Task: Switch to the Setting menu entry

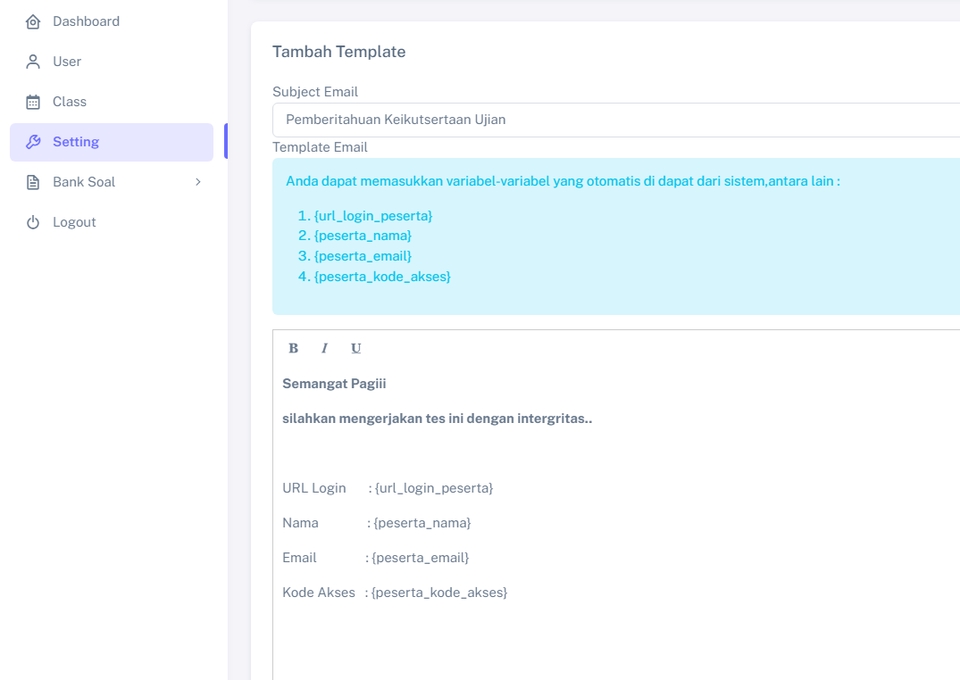Action: point(77,141)
